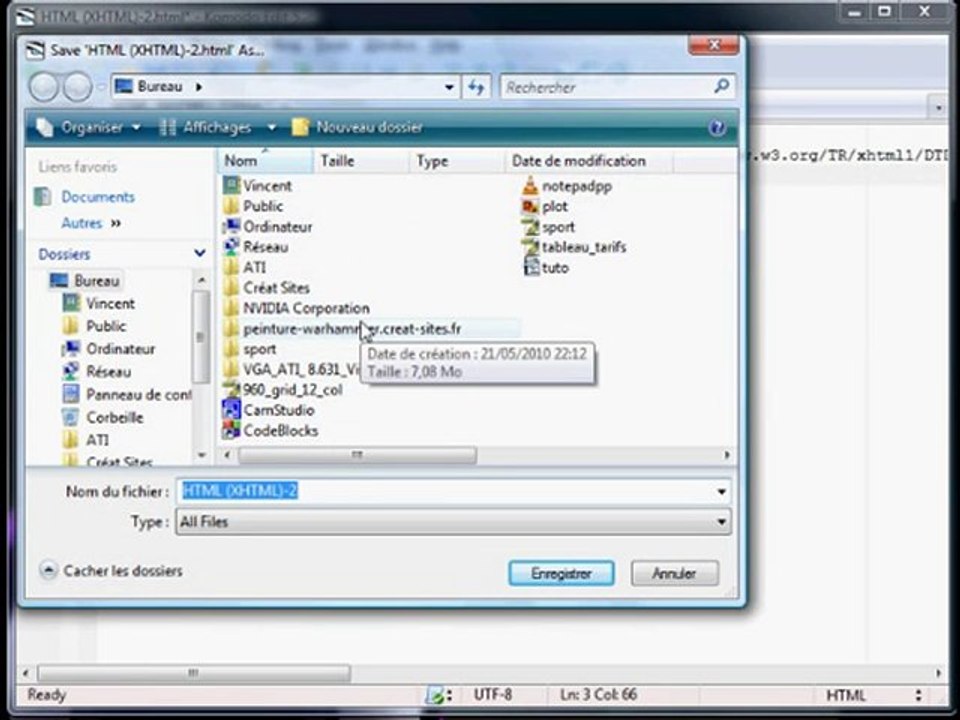This screenshot has height=720, width=960.
Task: Expand Autres favorite links chevron
Action: (116, 223)
